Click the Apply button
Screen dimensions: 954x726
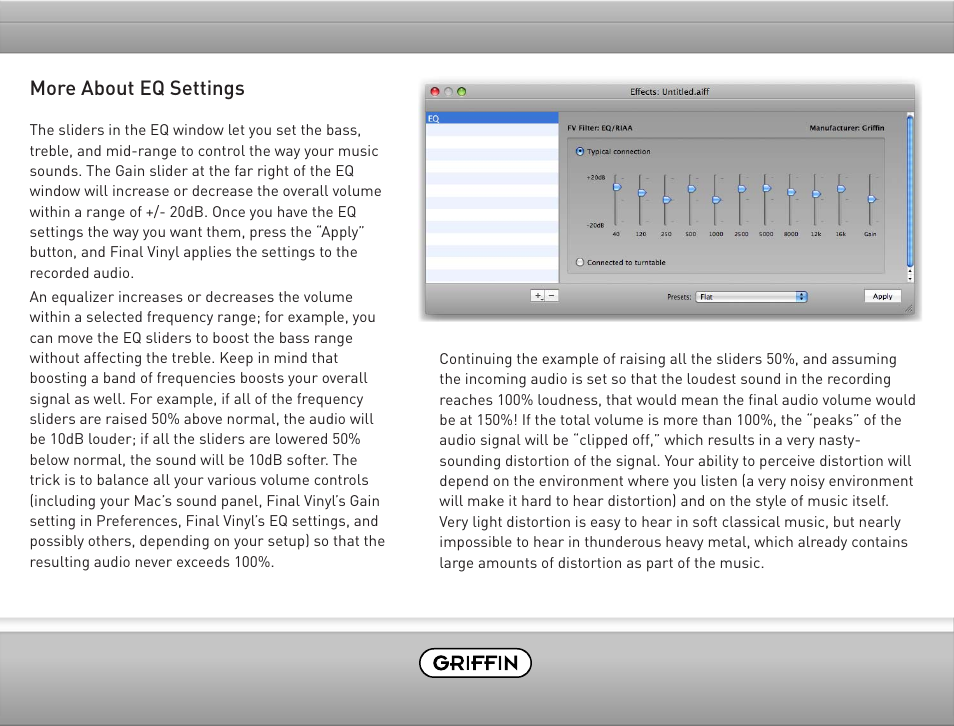[x=882, y=296]
